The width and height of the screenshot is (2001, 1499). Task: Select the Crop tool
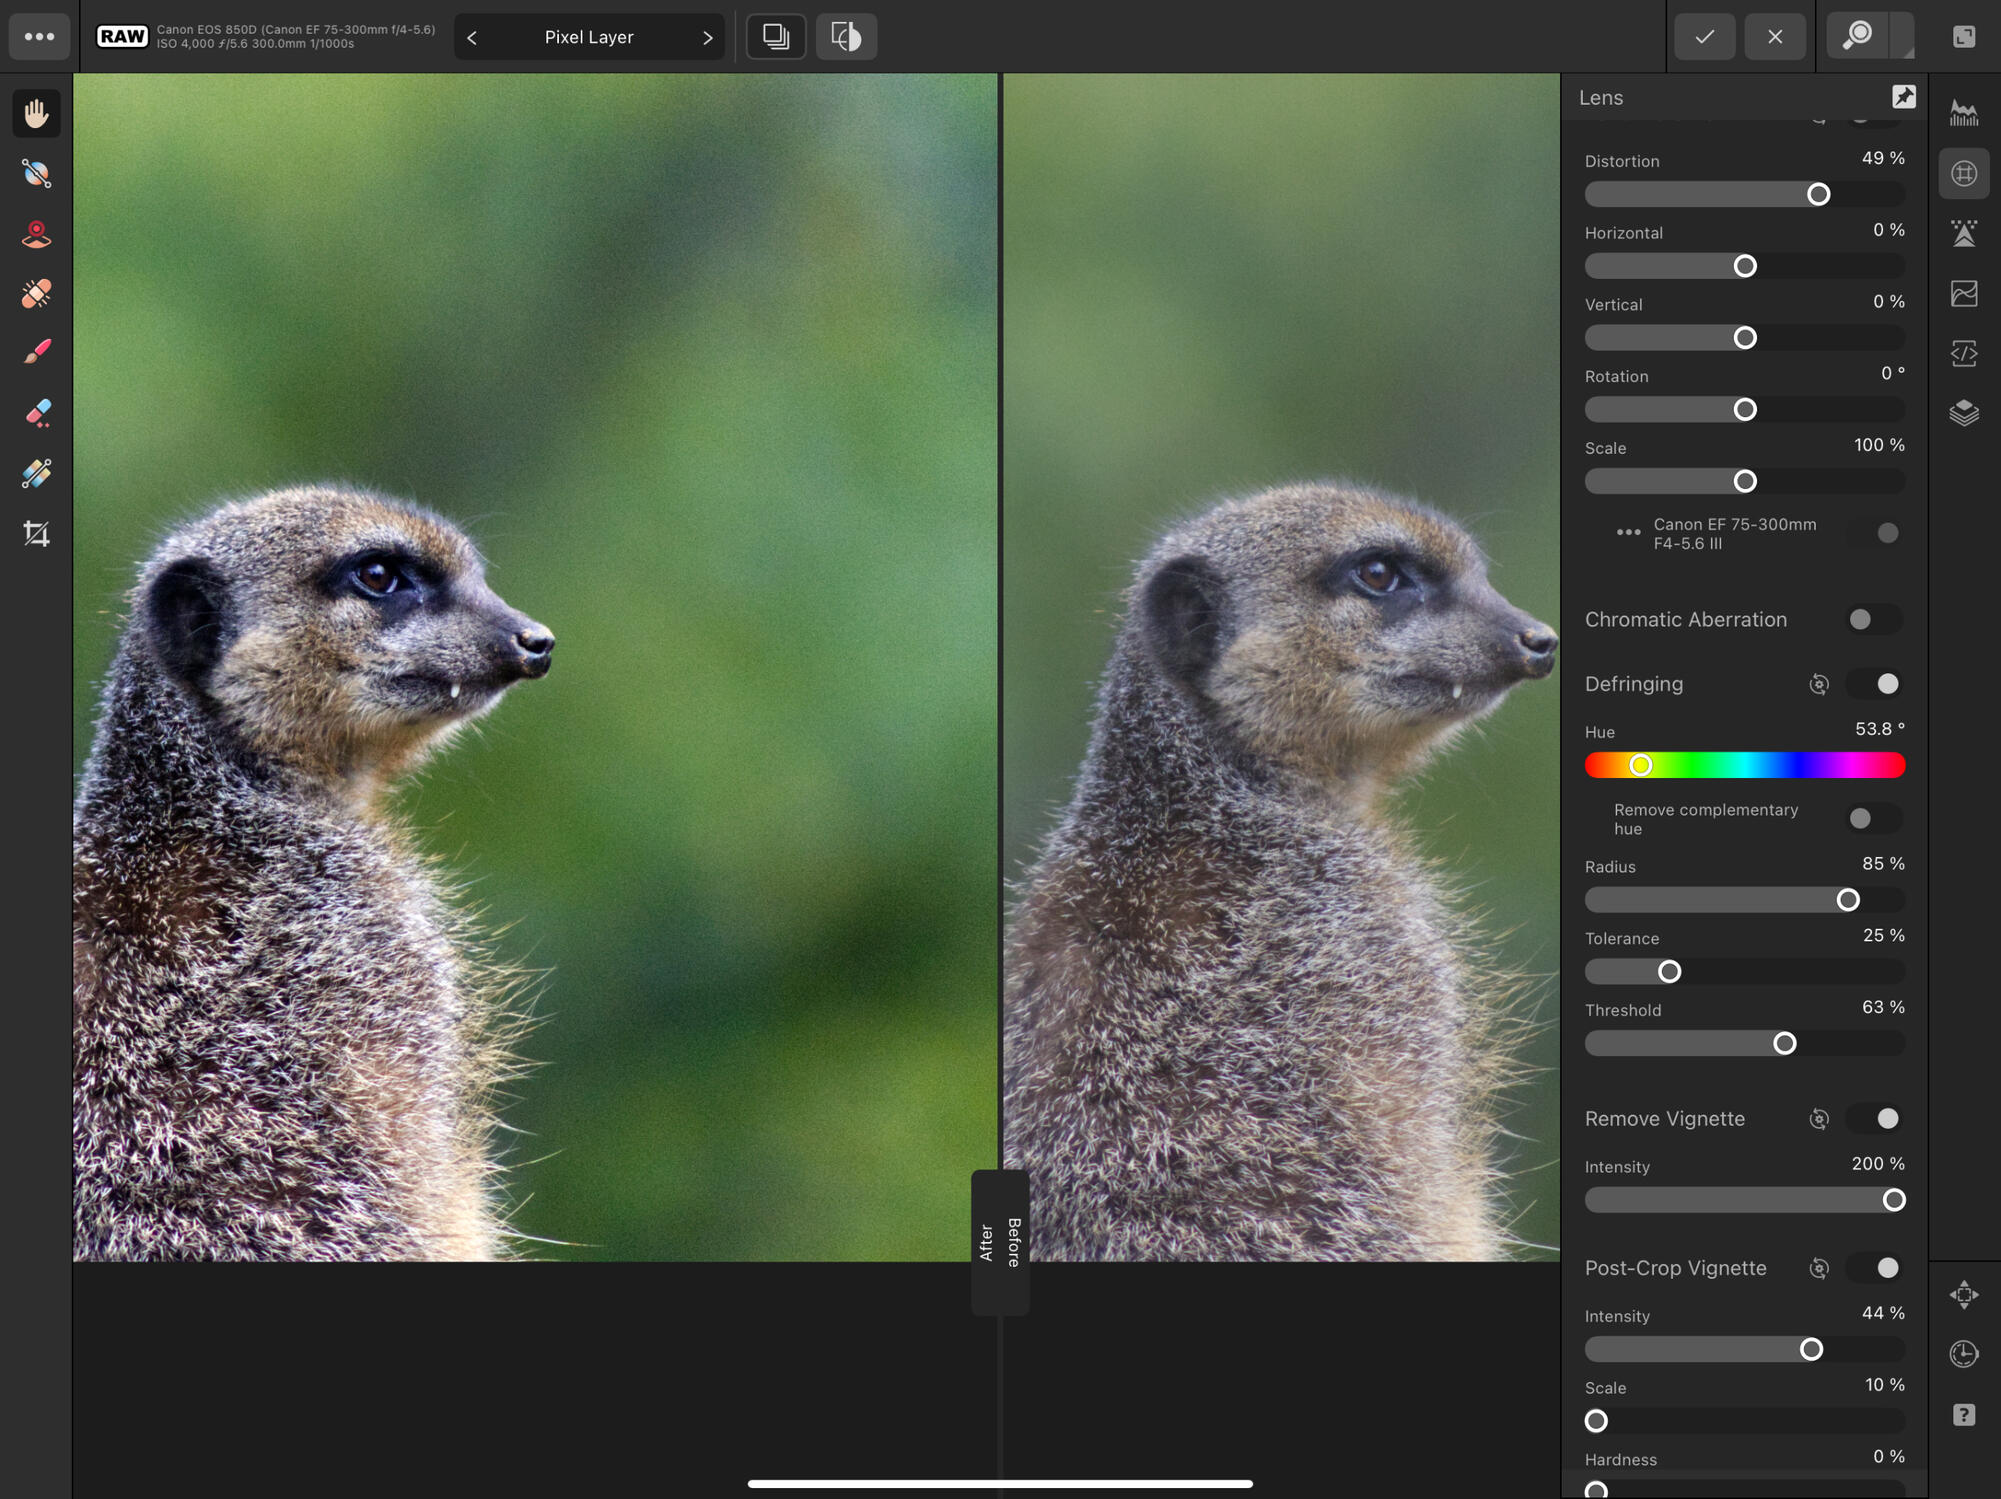pos(37,533)
